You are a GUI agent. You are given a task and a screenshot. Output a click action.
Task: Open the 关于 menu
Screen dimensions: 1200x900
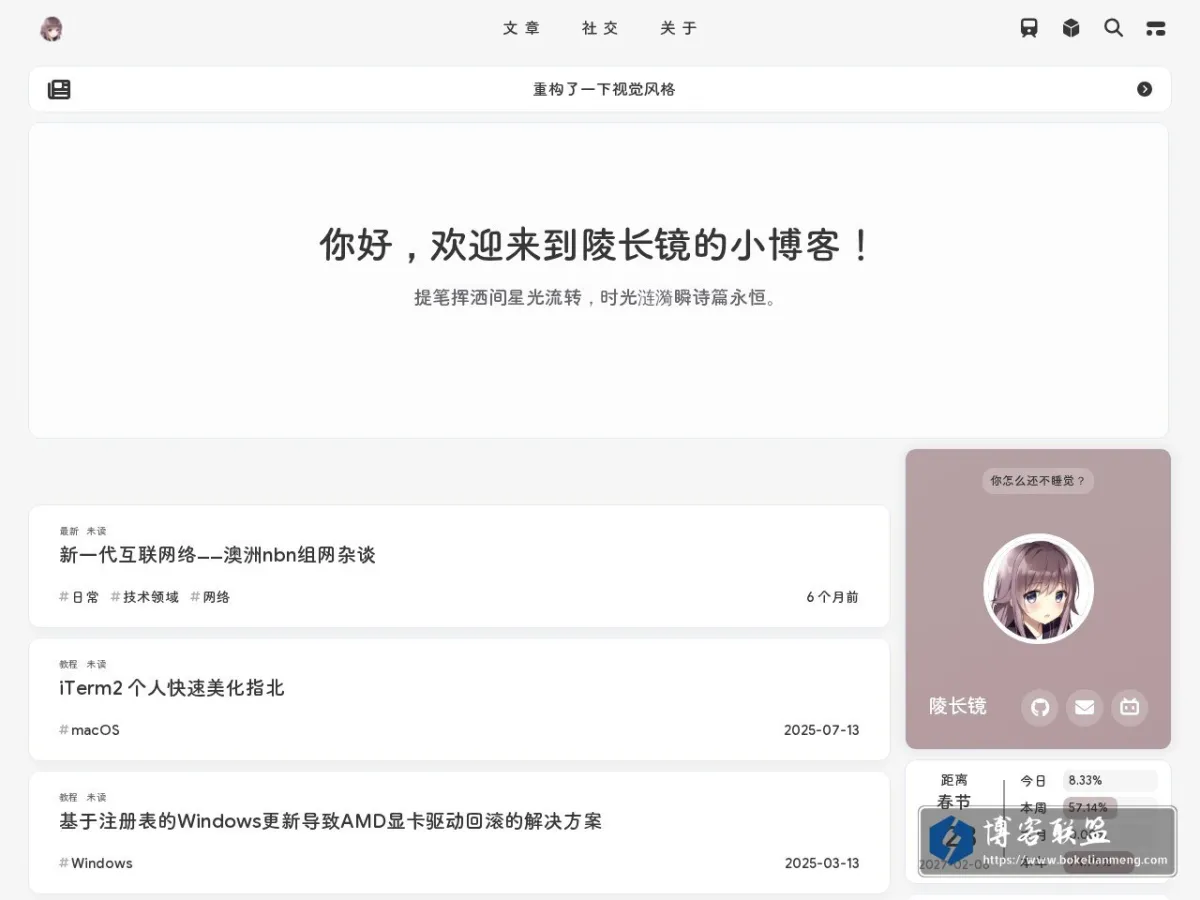(679, 28)
